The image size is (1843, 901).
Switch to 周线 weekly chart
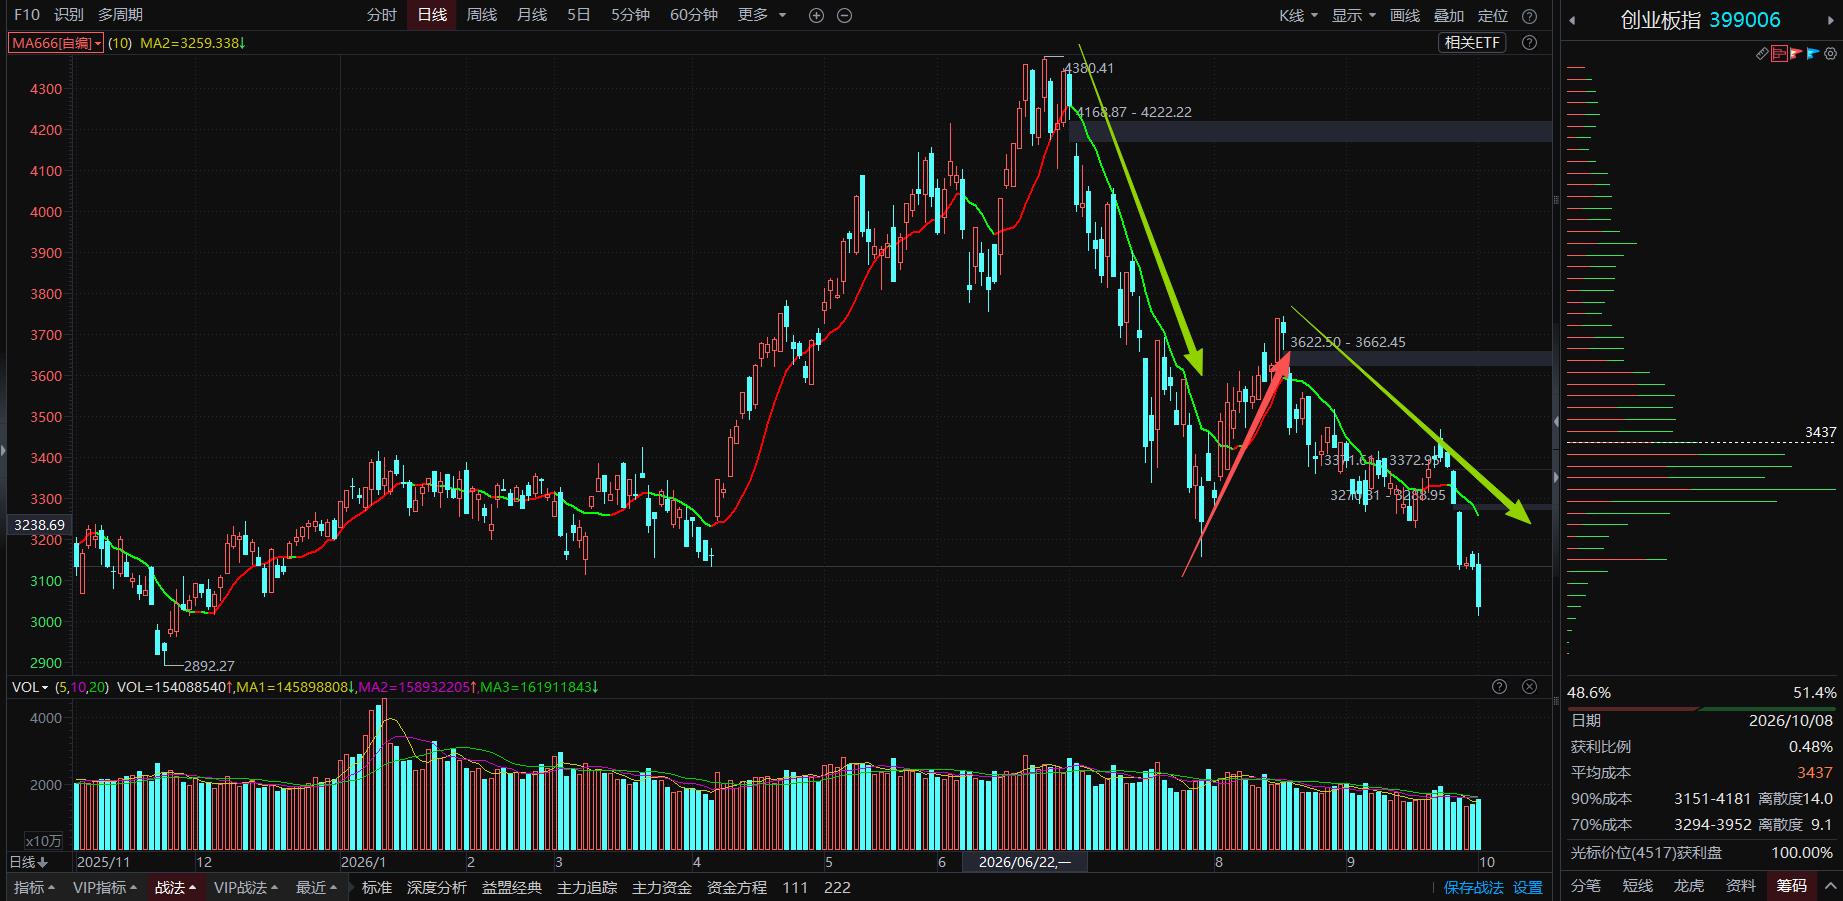point(482,15)
